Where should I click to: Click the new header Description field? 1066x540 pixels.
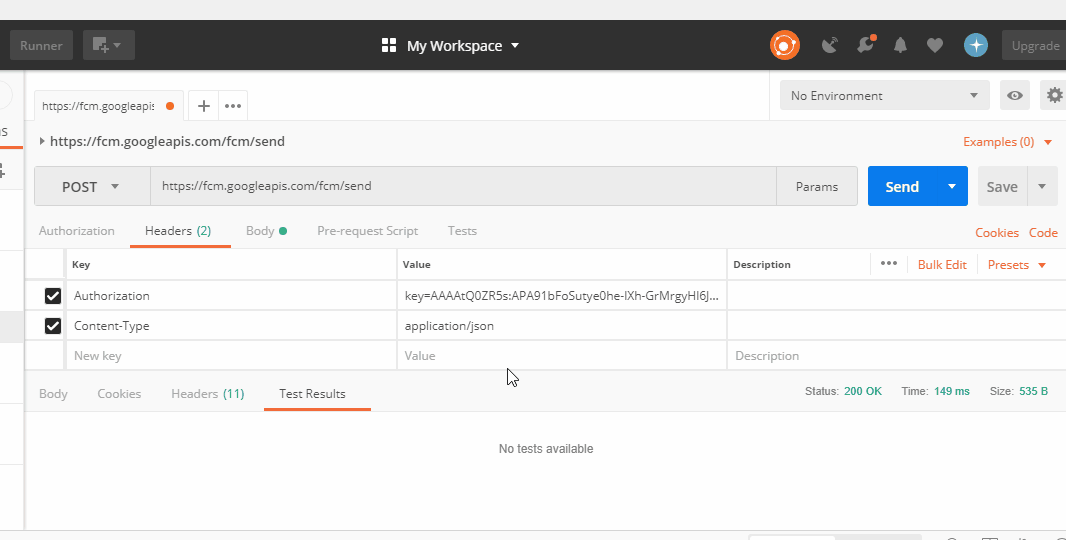point(897,356)
